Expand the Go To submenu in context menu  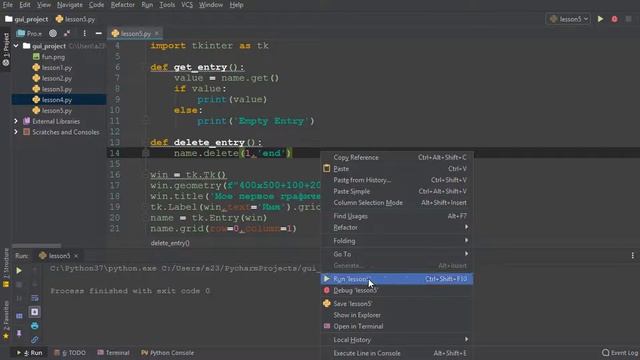coord(397,254)
